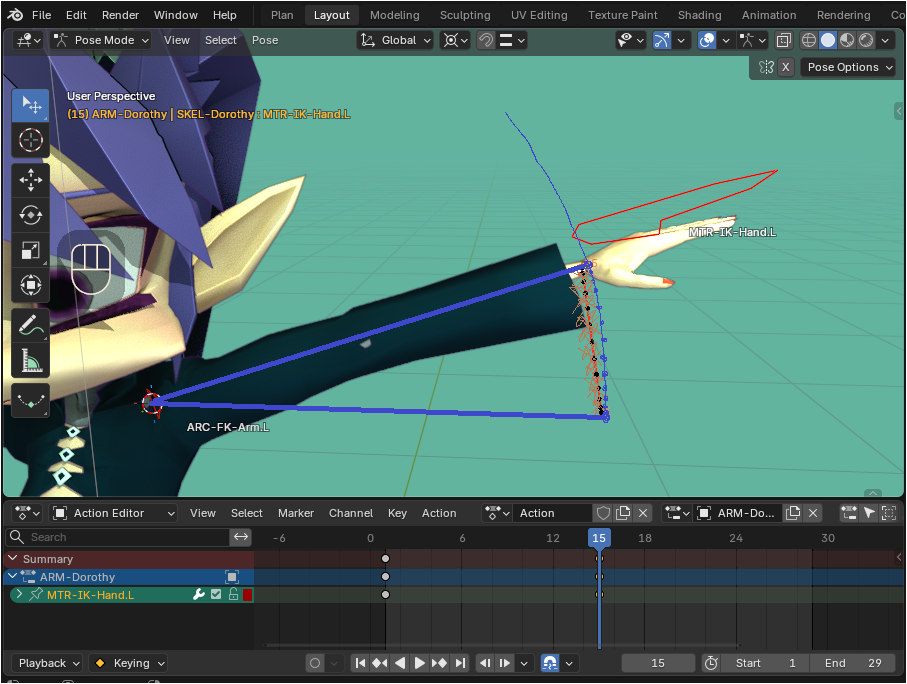Play the animation in reverse

[x=399, y=663]
